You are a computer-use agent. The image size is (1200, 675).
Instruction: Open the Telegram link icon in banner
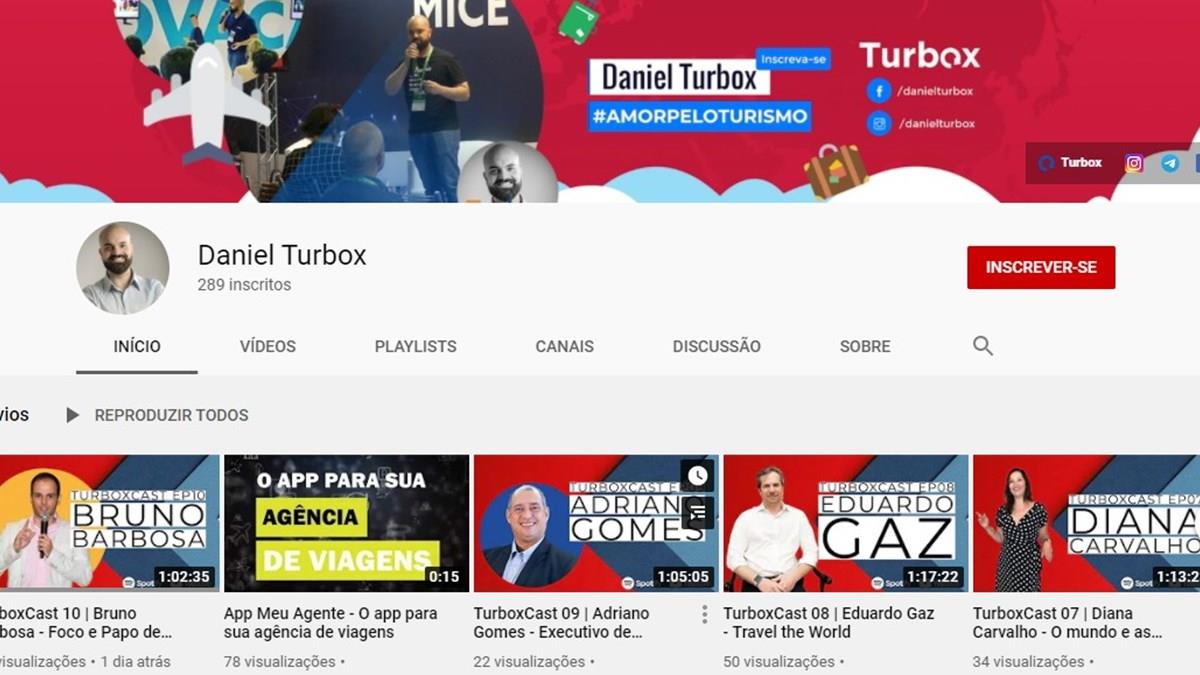tap(1170, 163)
